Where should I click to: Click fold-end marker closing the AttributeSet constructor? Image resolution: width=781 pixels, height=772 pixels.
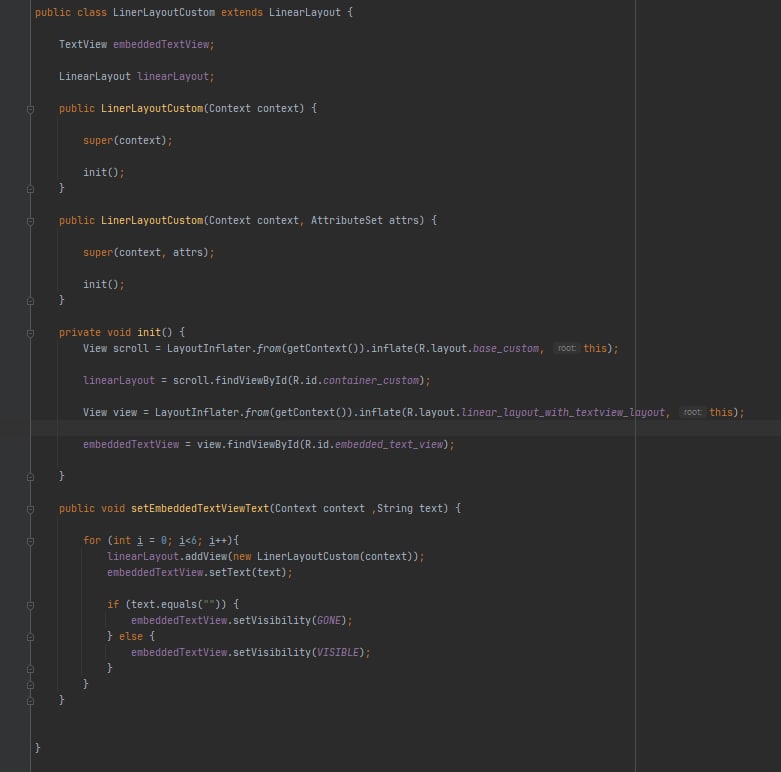click(x=30, y=301)
